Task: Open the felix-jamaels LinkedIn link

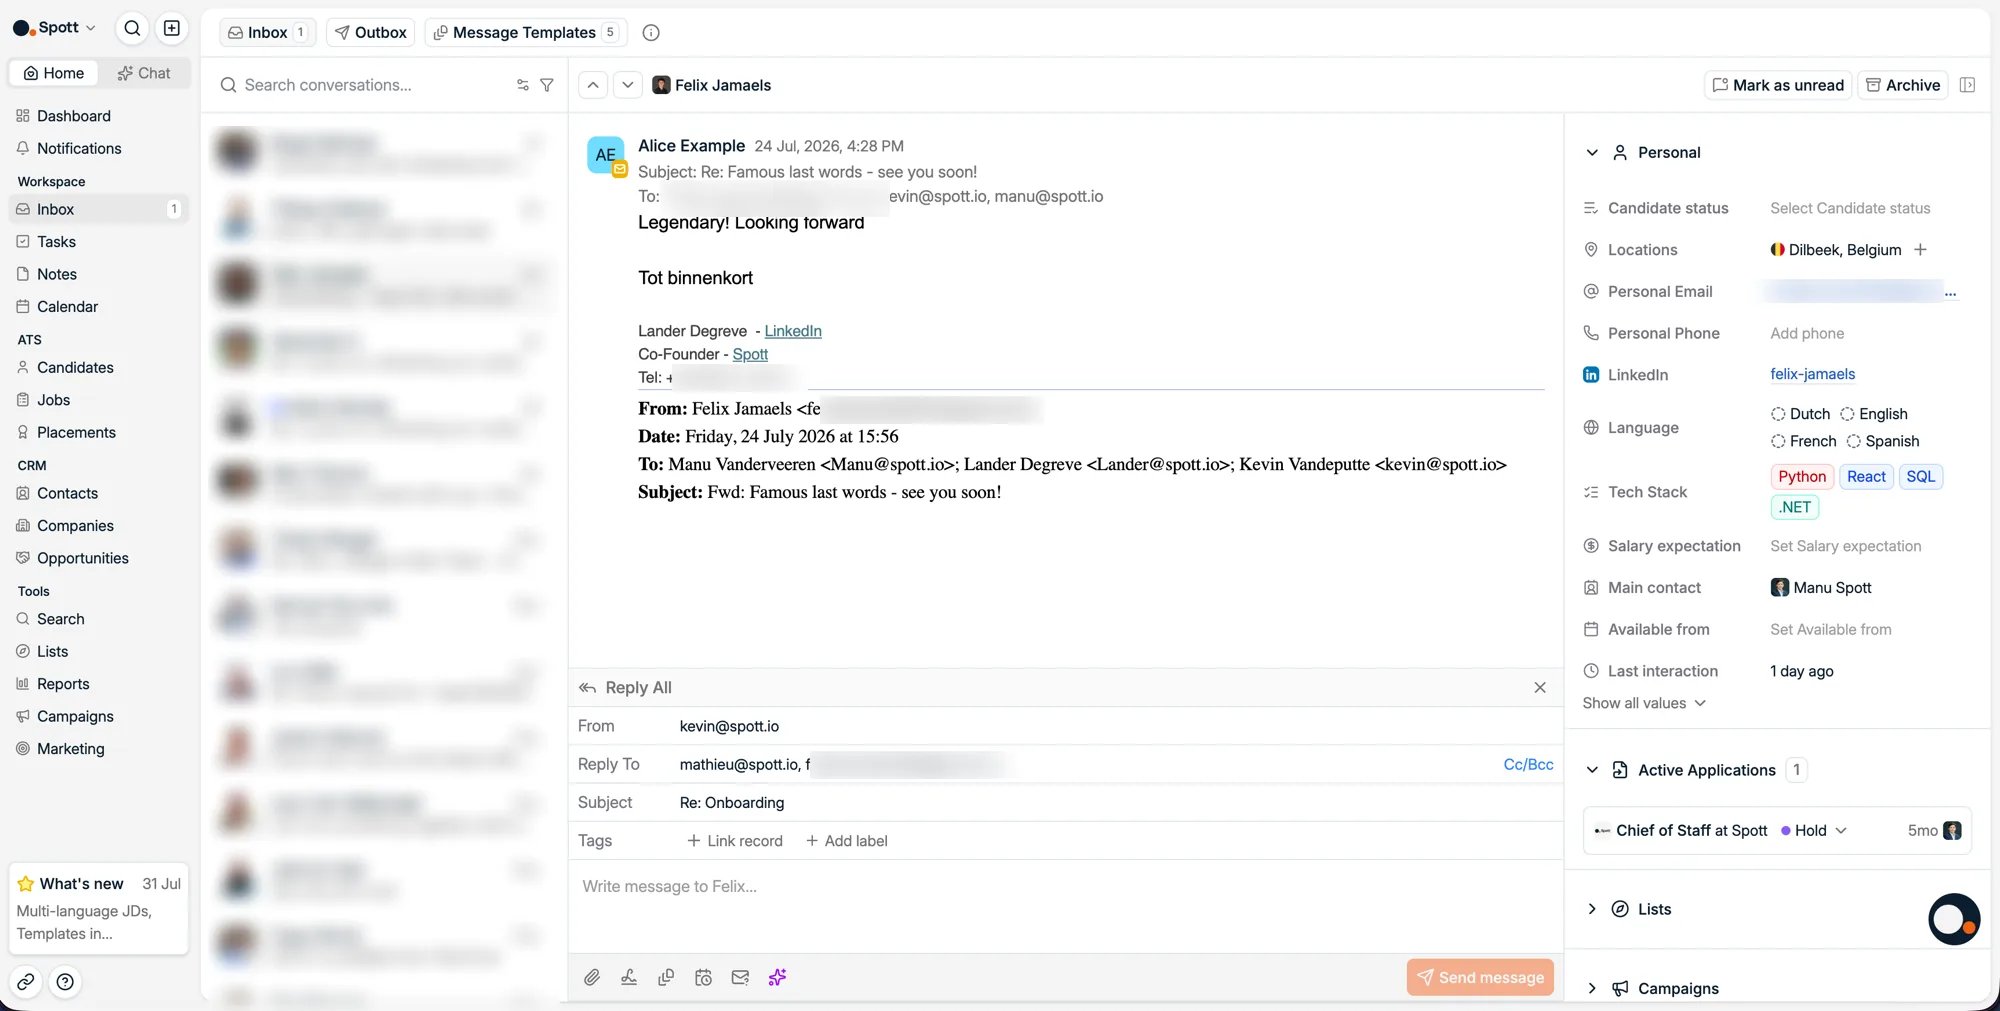Action: [1812, 374]
